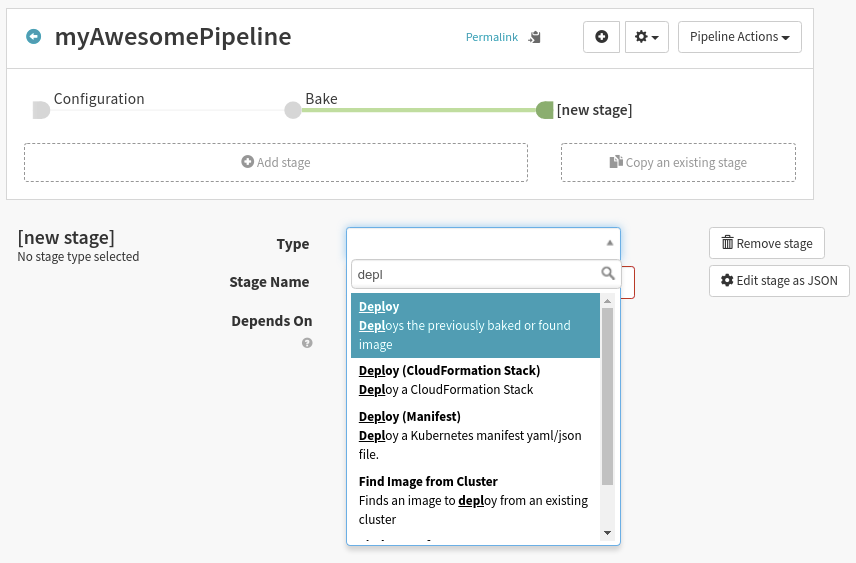Click Copy an existing stage
The image size is (856, 563).
[x=678, y=162]
